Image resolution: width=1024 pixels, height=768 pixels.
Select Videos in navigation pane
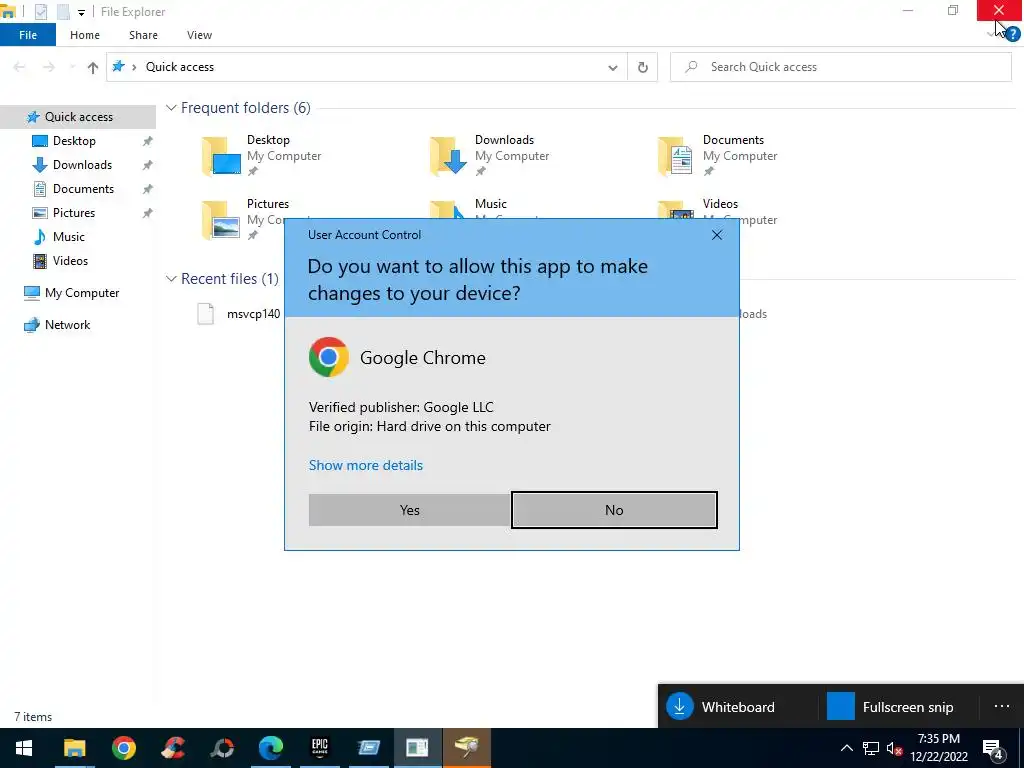[70, 261]
